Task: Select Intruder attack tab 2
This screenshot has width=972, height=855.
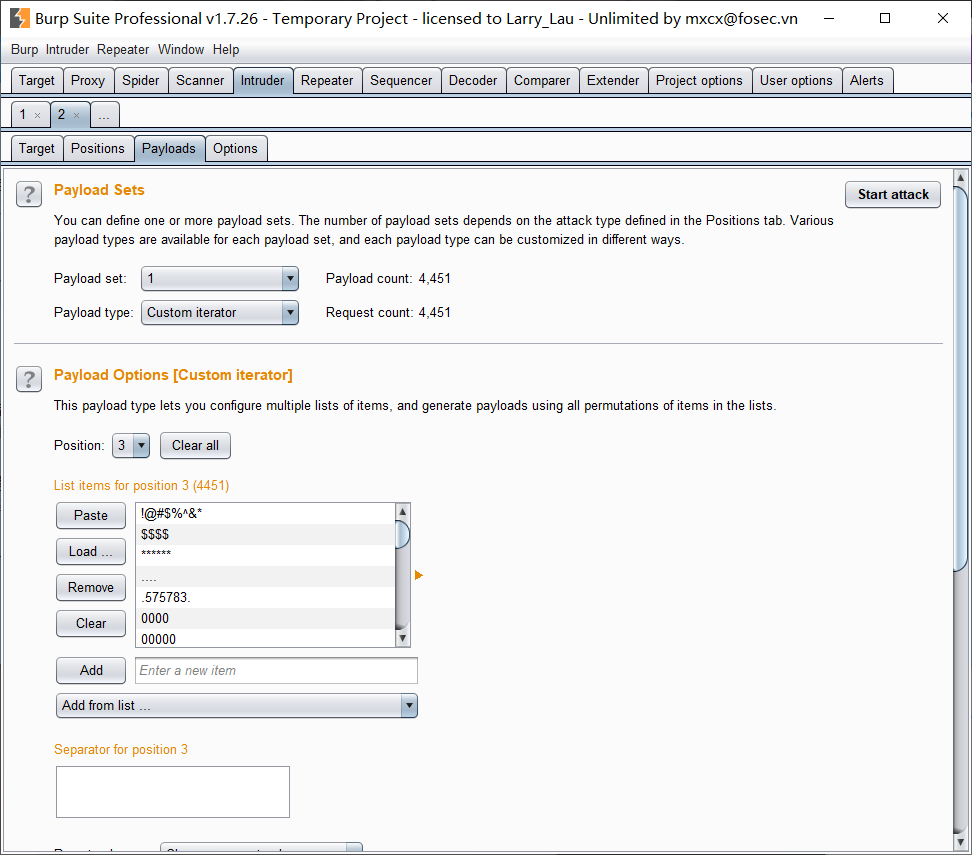Action: point(62,115)
